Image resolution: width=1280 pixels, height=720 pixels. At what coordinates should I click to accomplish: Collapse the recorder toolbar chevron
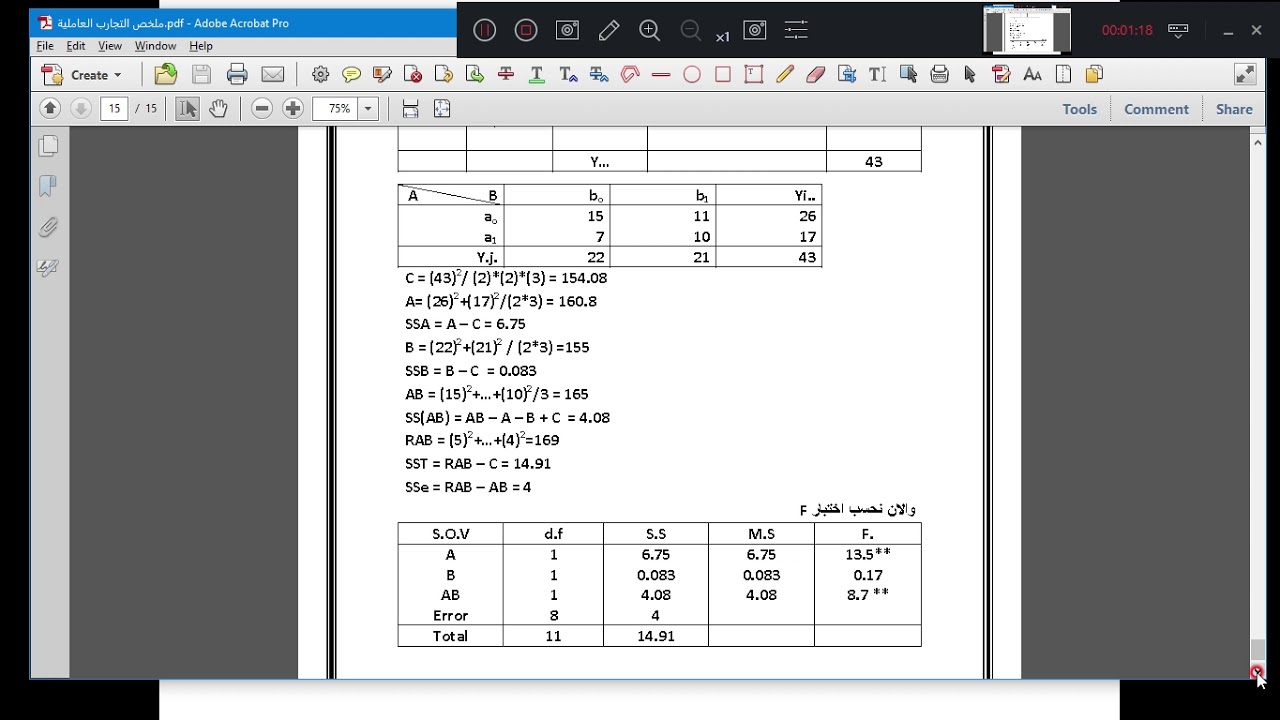(x=1178, y=30)
